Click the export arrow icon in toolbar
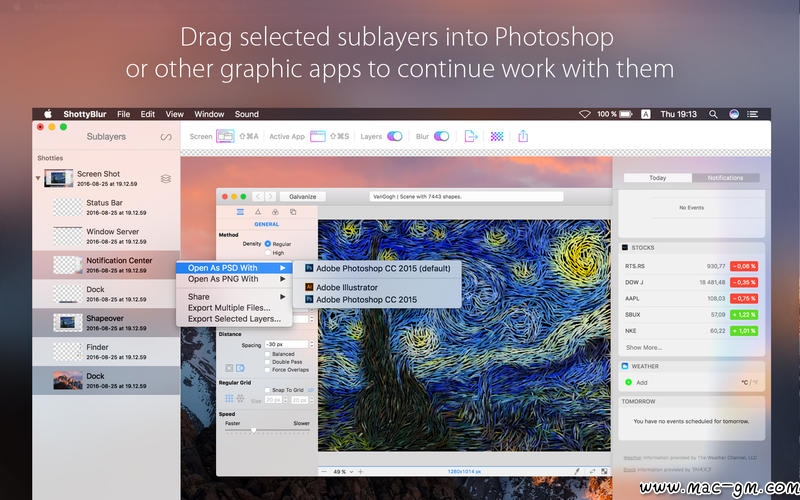This screenshot has width=800, height=500. [470, 136]
